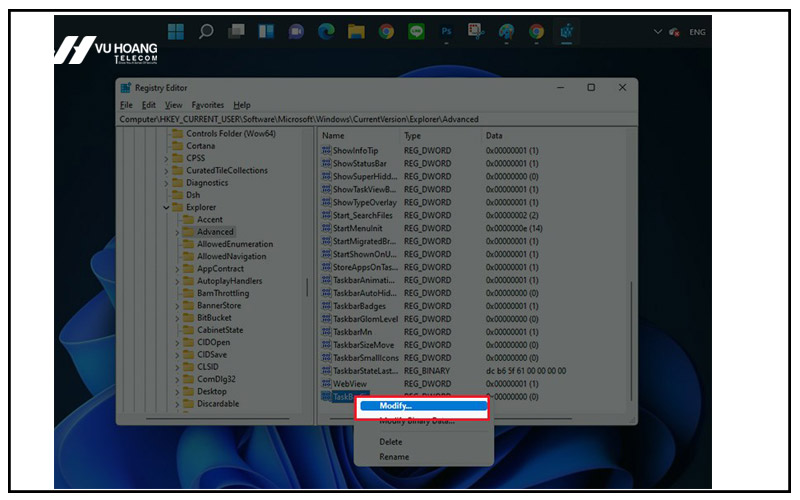Click the ENG language indicator
The width and height of the screenshot is (800, 500).
point(697,32)
